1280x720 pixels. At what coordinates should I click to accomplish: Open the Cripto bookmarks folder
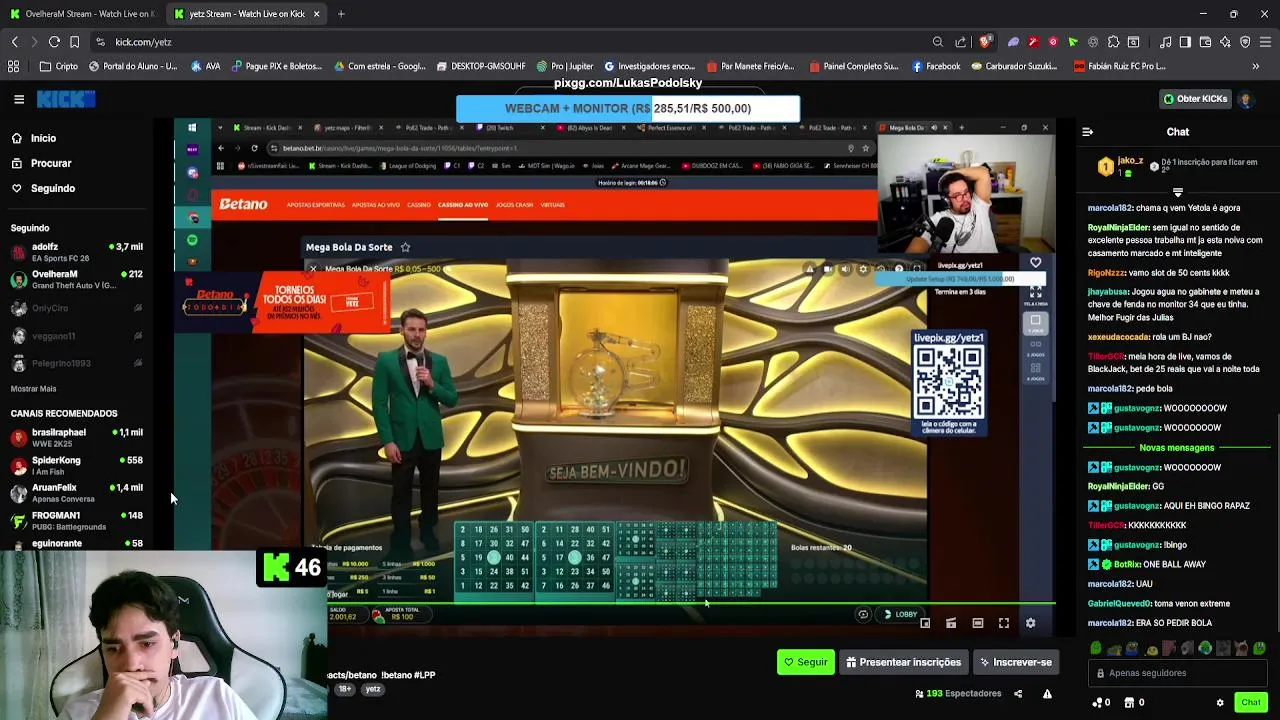tap(58, 66)
